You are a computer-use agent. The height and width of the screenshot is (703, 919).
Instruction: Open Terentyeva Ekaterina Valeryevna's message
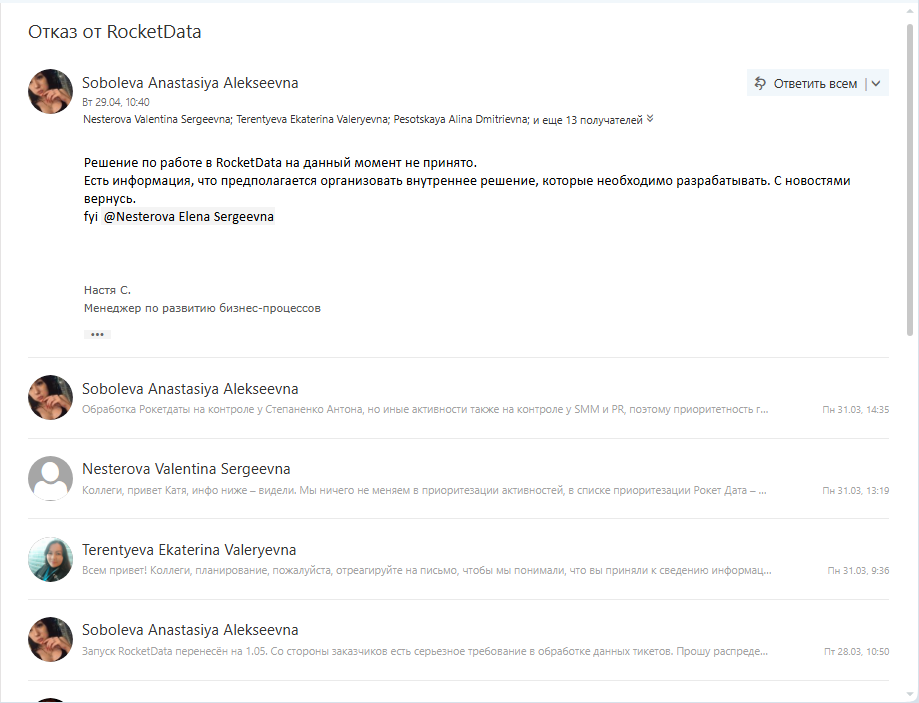458,559
